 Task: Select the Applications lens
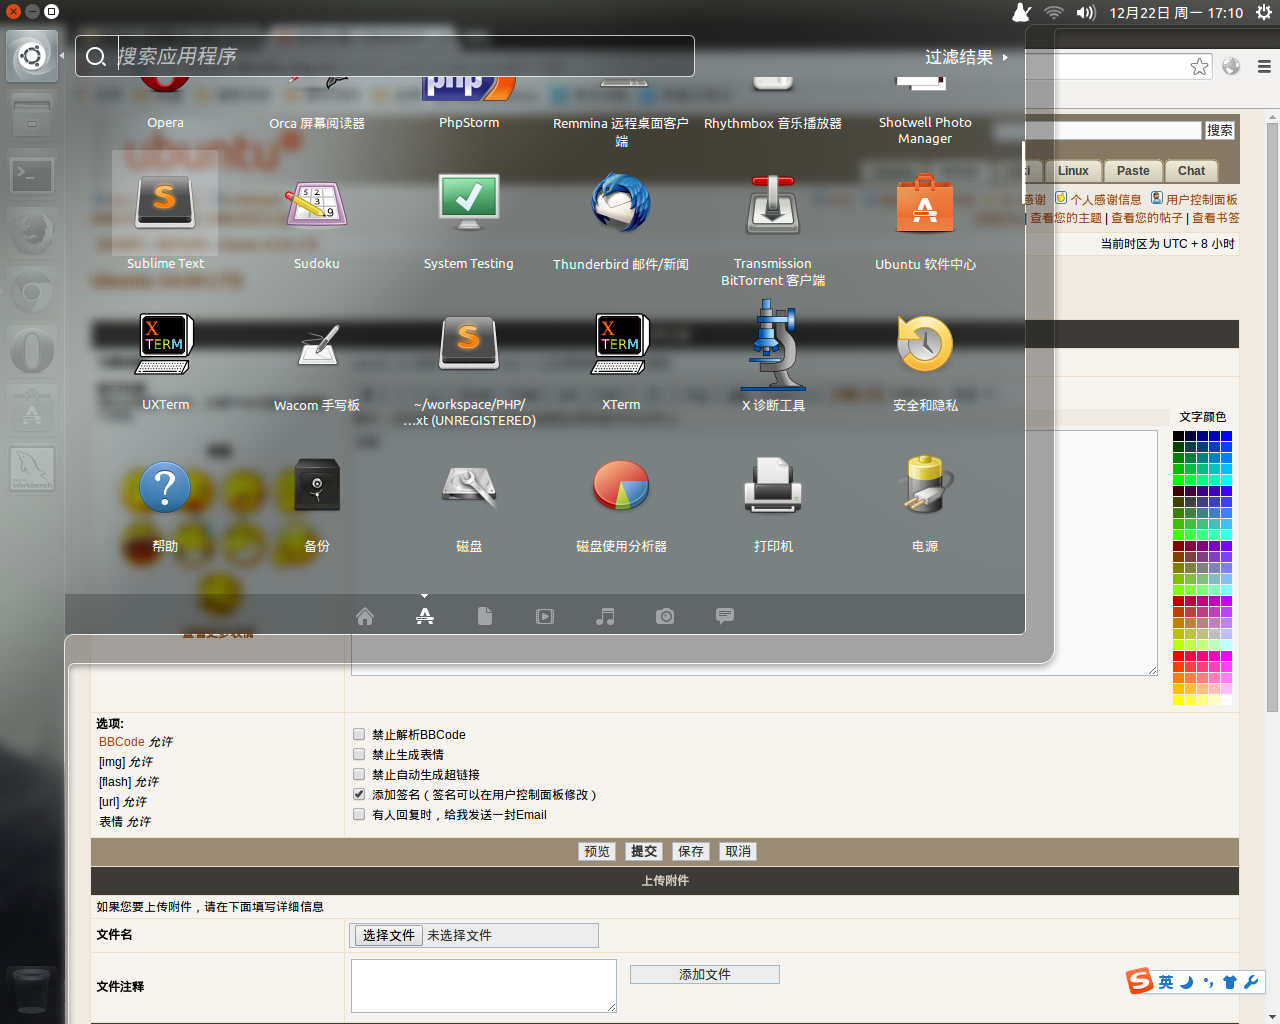coord(425,616)
